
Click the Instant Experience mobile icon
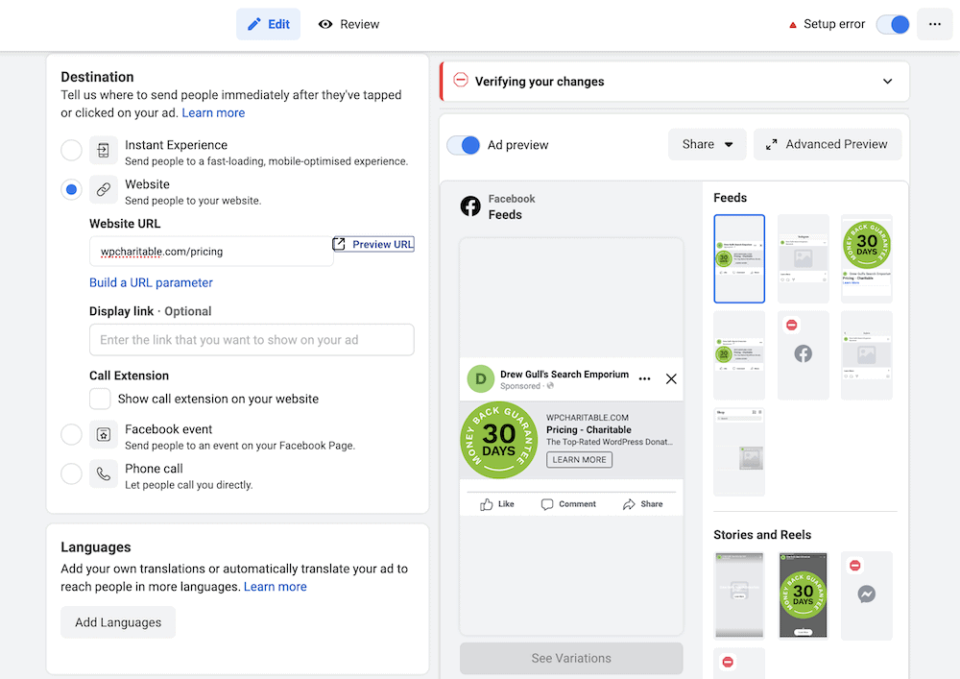tap(103, 150)
